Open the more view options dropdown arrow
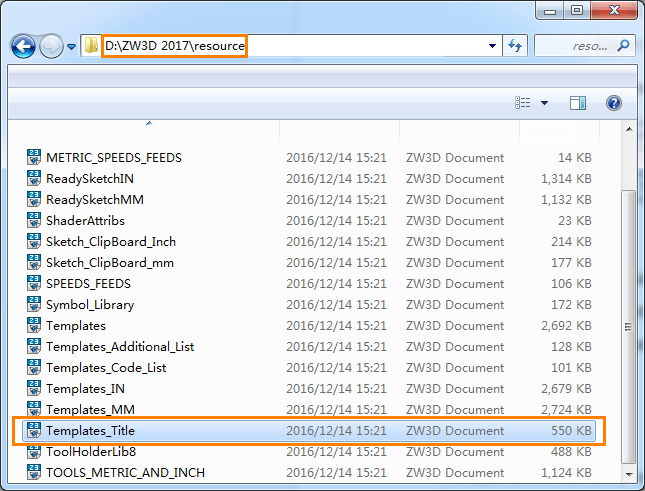 click(544, 103)
